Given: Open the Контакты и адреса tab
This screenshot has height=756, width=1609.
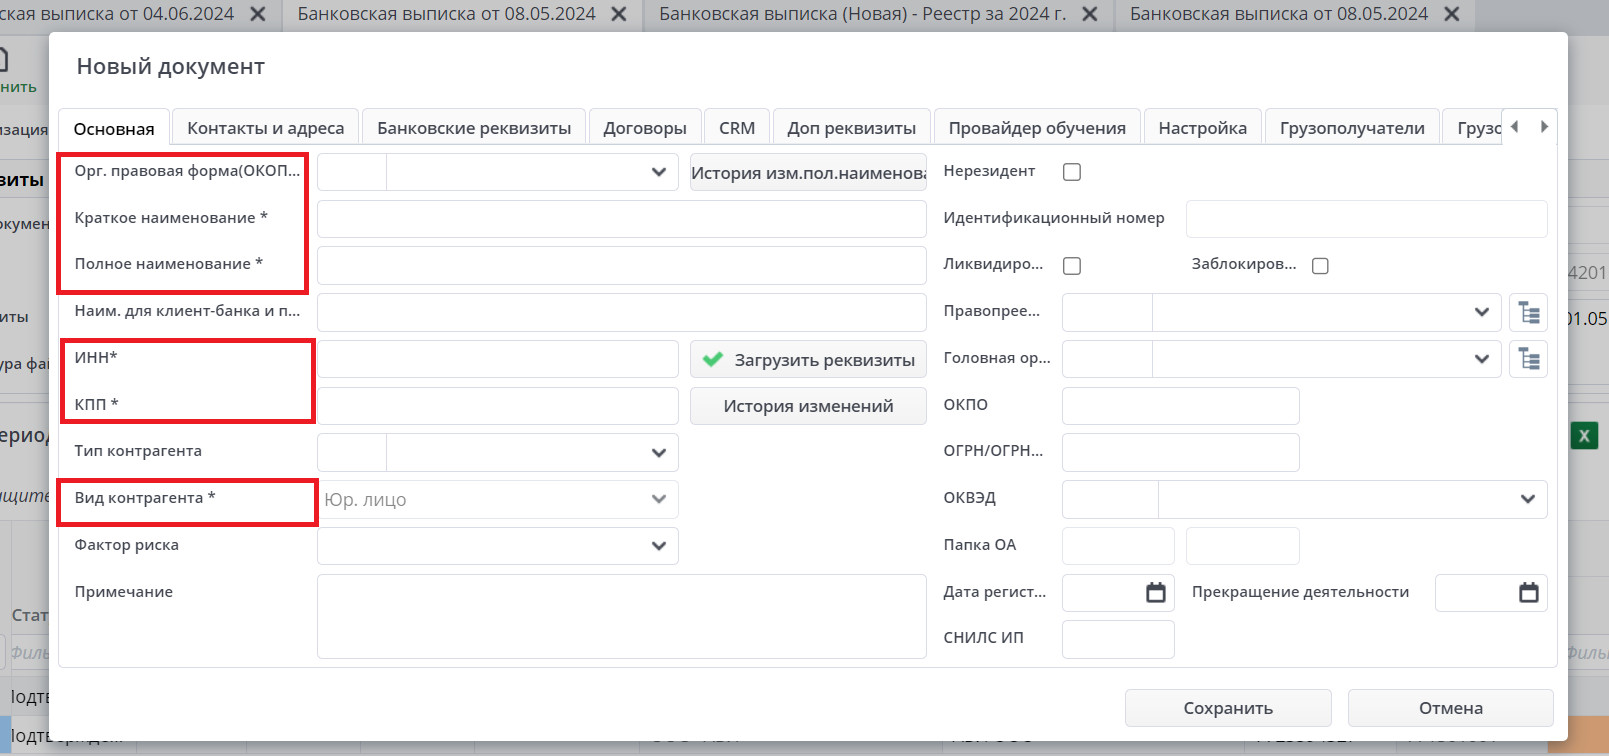Looking at the screenshot, I should point(265,128).
